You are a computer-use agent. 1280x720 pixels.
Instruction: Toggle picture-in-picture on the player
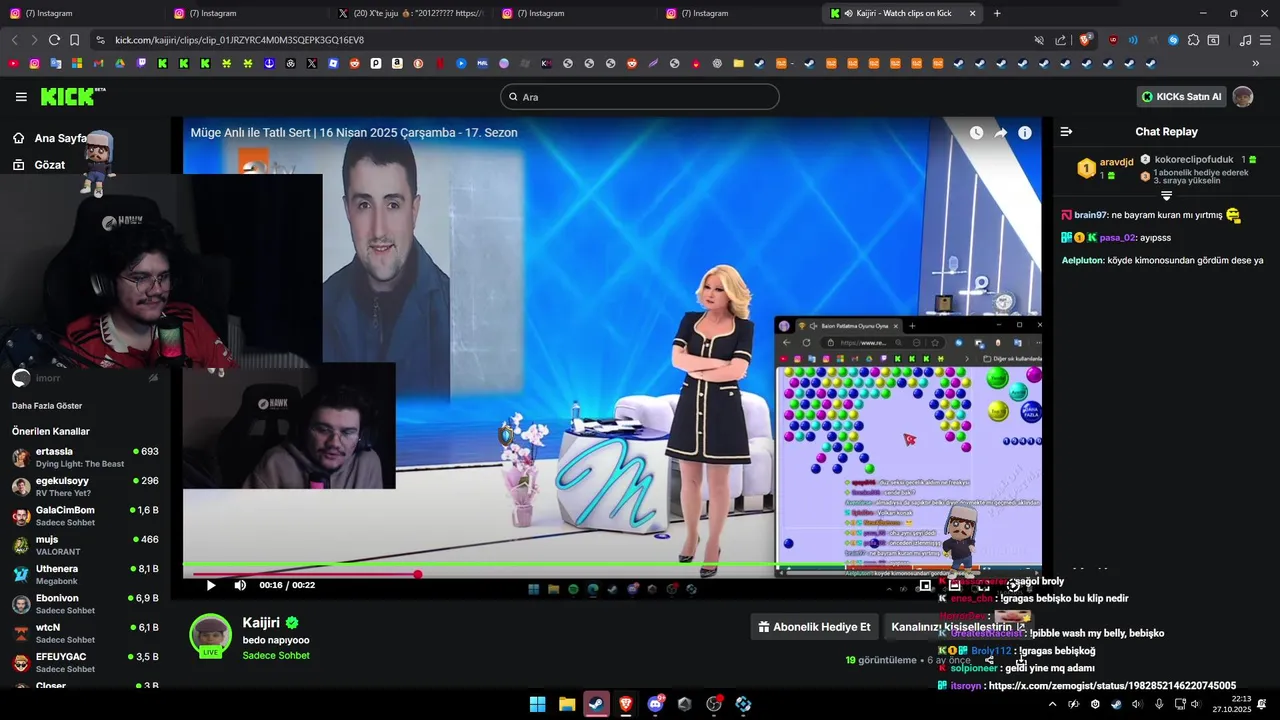point(925,586)
